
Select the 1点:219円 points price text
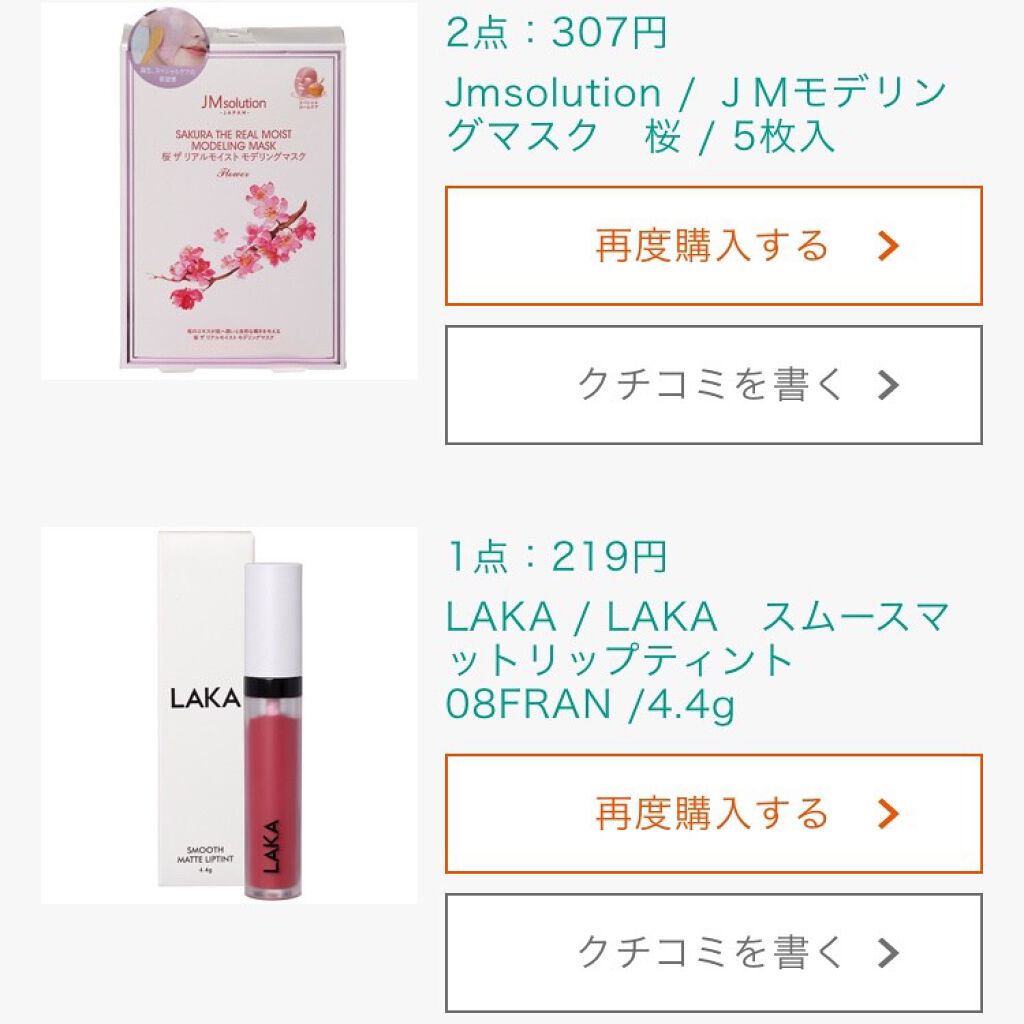[x=556, y=556]
